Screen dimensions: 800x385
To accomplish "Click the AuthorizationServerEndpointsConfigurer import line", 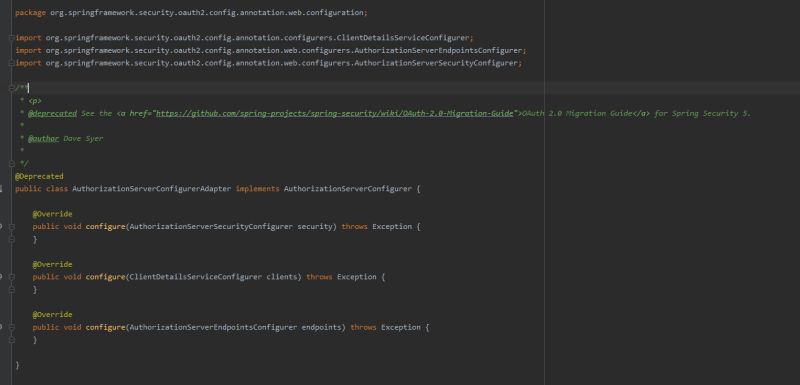I will (x=271, y=50).
